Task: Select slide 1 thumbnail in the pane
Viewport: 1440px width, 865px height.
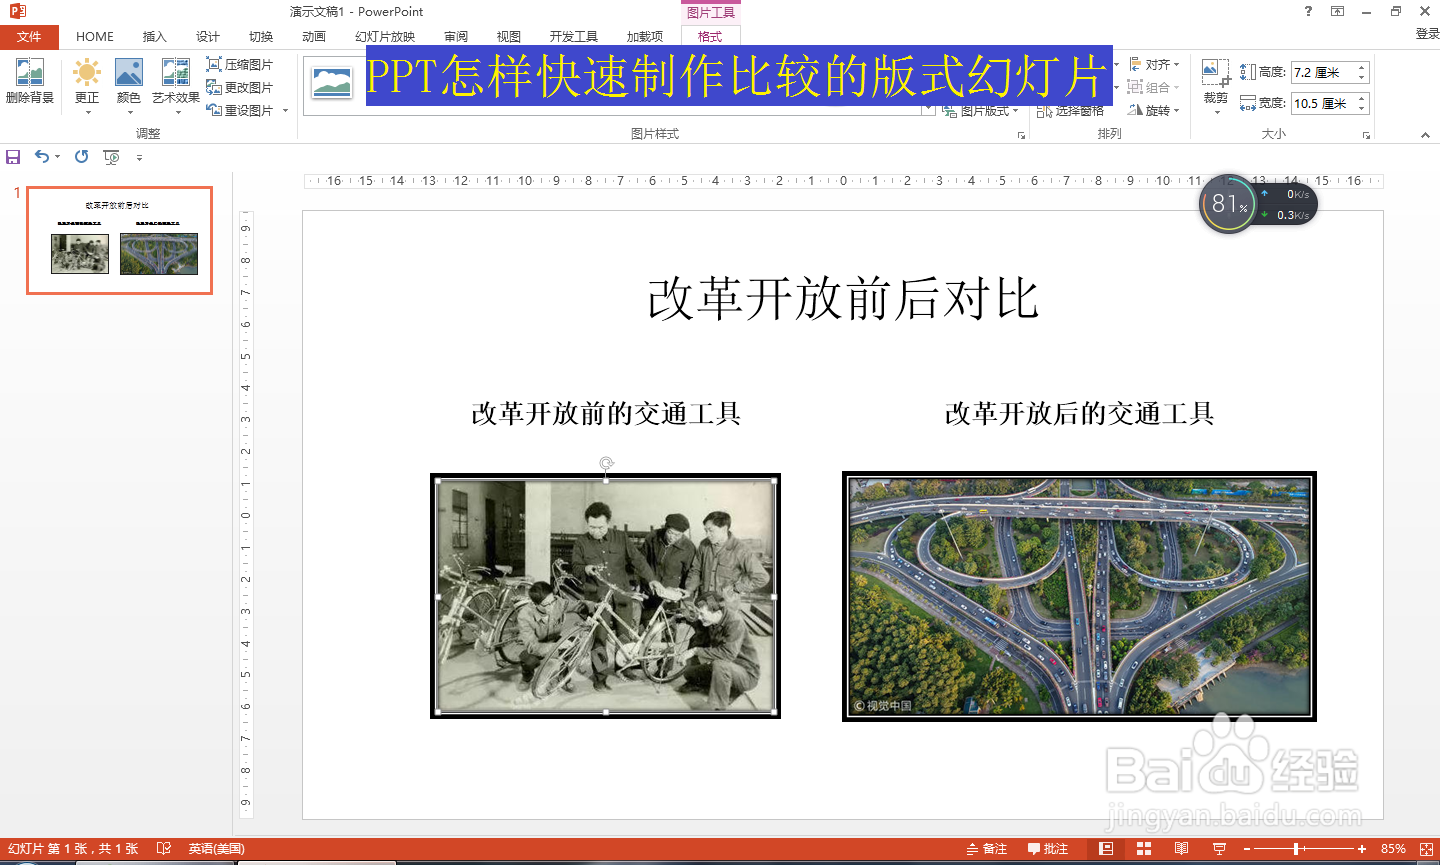Action: [x=118, y=240]
